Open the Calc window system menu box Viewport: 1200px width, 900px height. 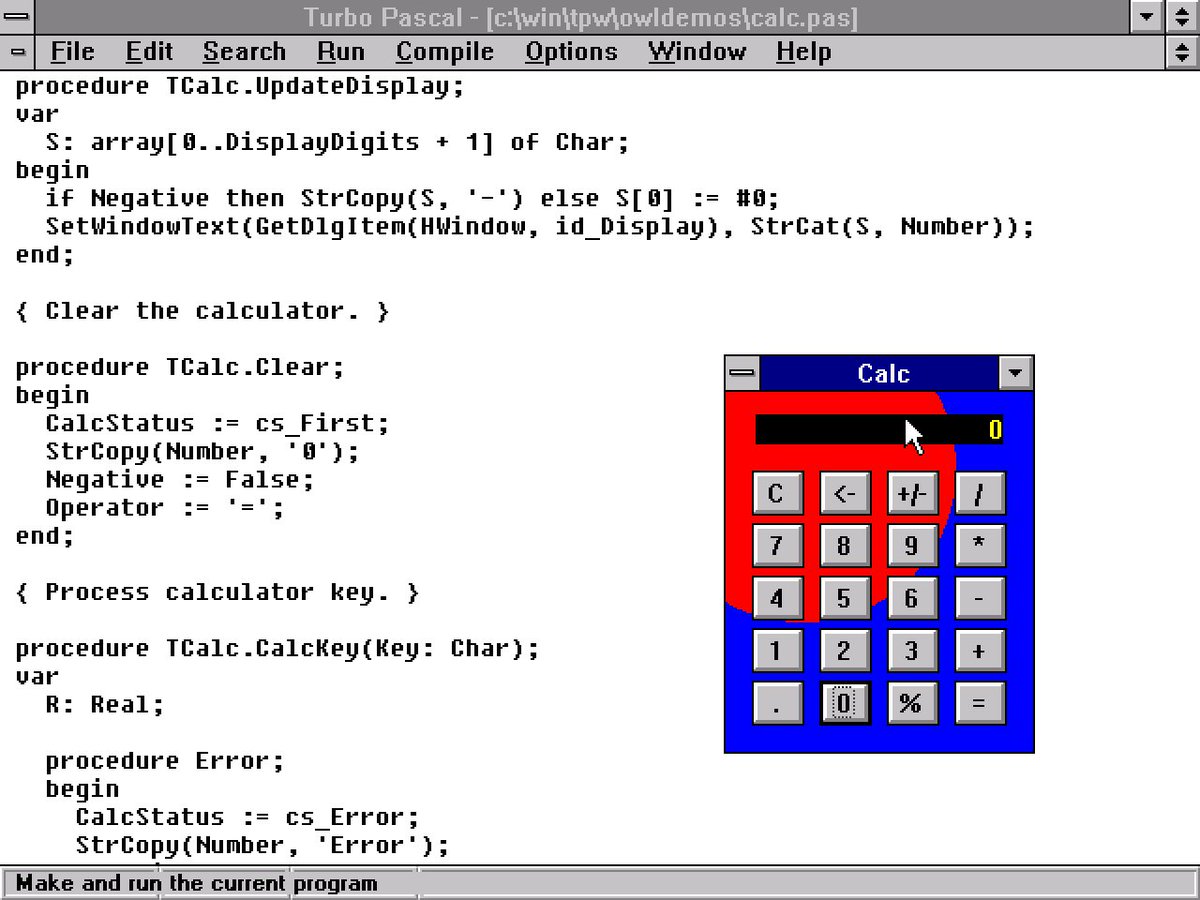(742, 374)
